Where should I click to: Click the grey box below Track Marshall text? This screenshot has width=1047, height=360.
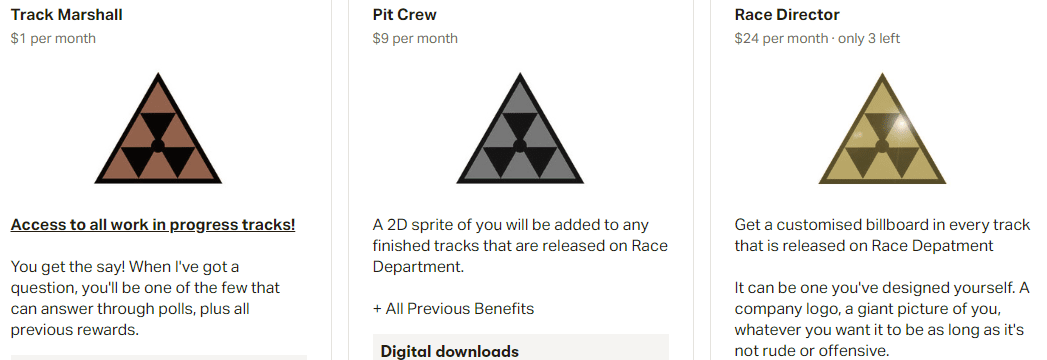pyautogui.click(x=159, y=357)
